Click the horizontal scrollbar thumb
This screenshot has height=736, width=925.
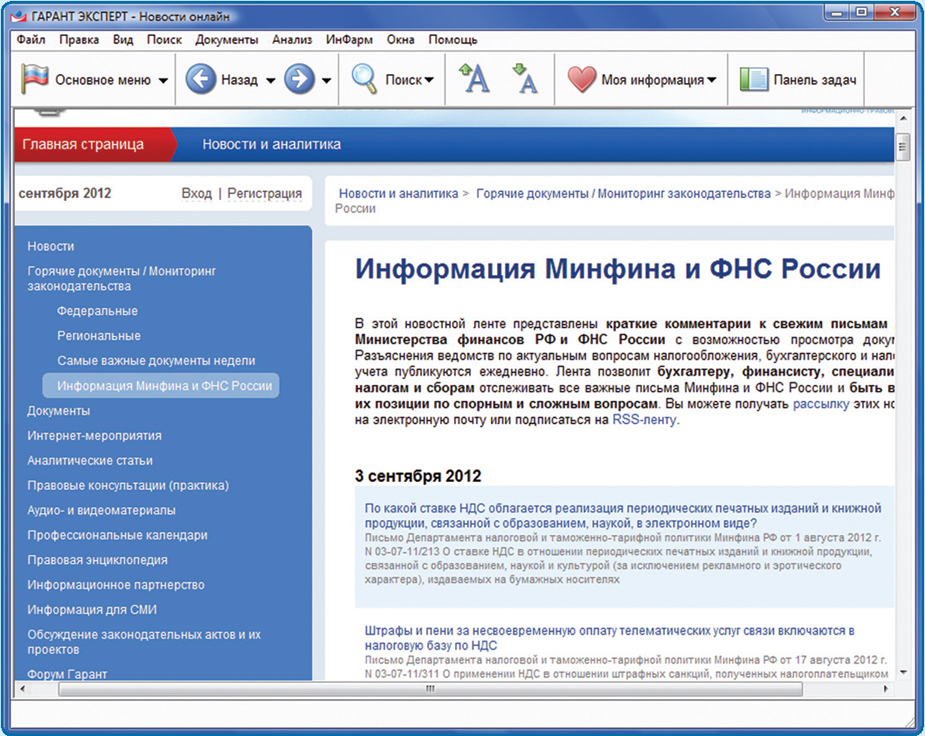point(430,689)
